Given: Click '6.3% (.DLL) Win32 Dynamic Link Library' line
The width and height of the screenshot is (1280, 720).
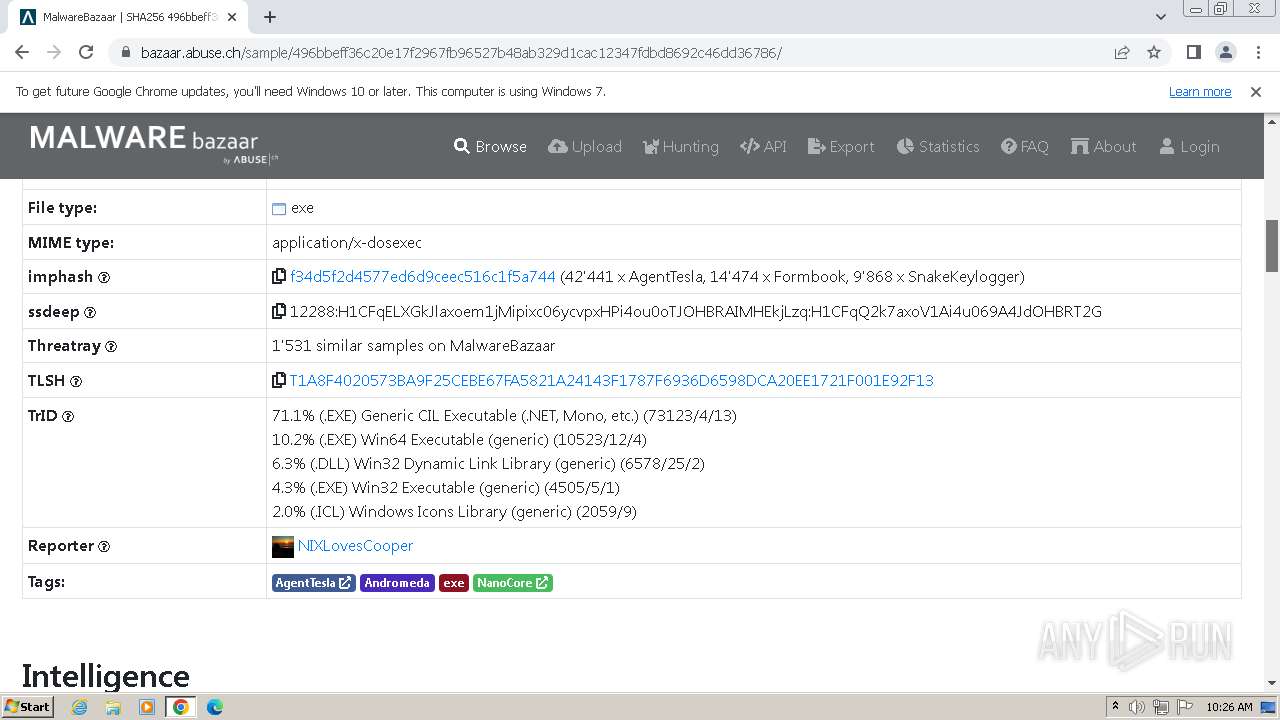Looking at the screenshot, I should (488, 464).
